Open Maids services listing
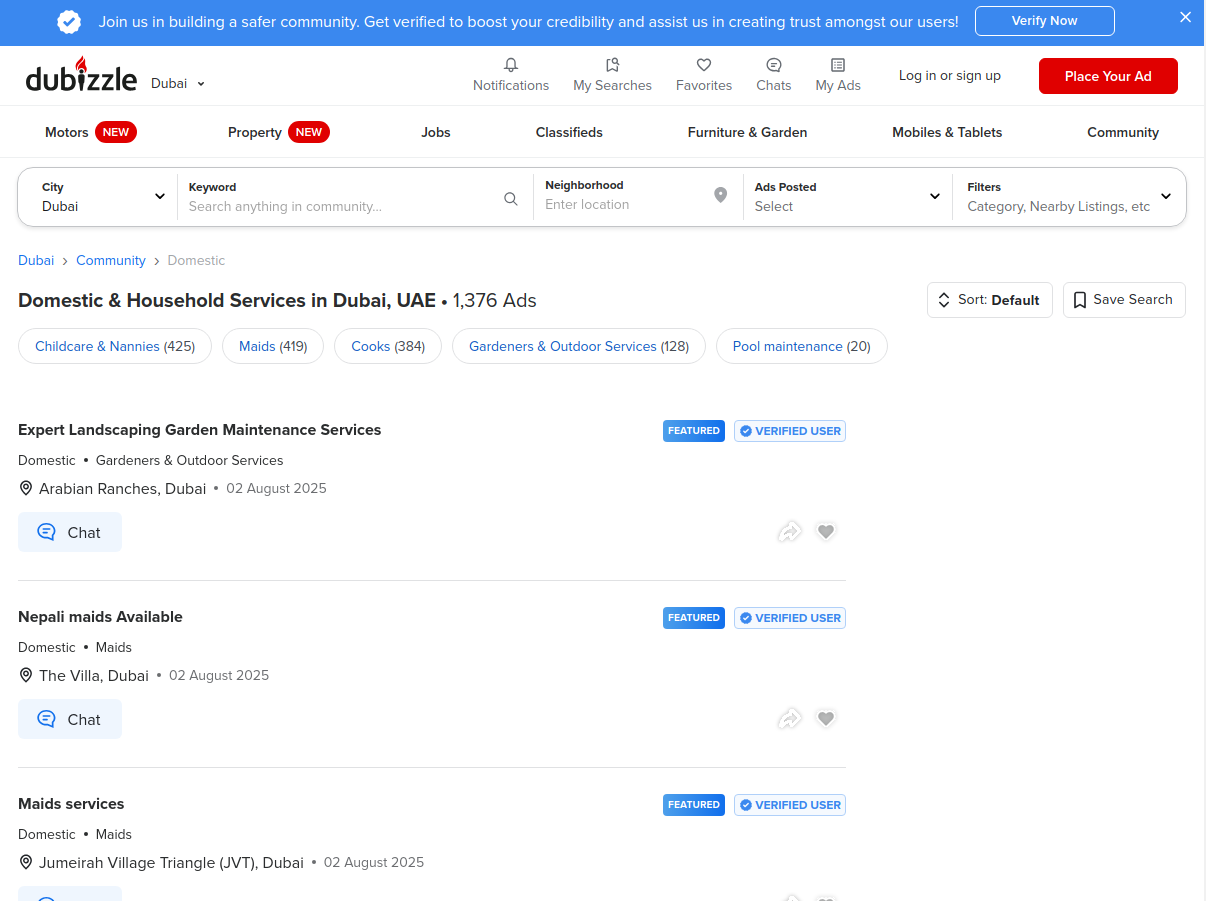 click(x=71, y=804)
